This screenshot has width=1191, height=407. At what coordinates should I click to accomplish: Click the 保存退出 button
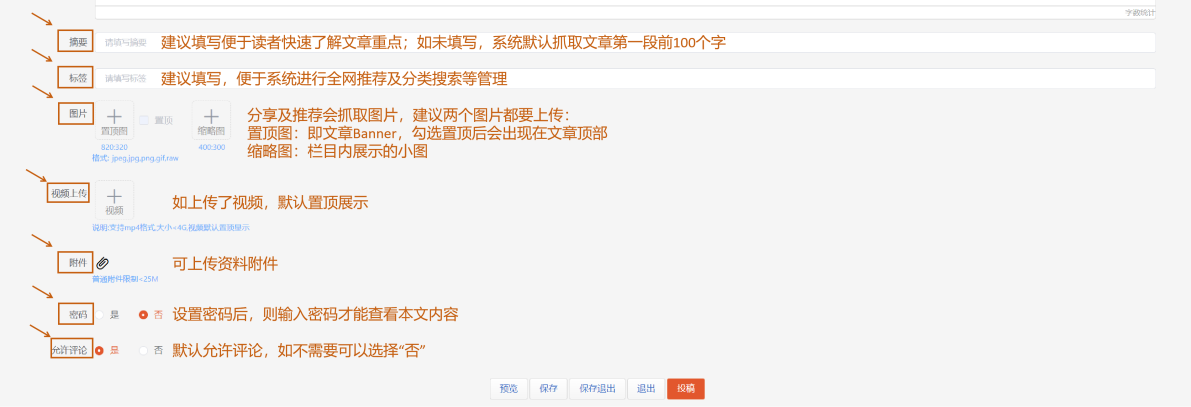(598, 389)
